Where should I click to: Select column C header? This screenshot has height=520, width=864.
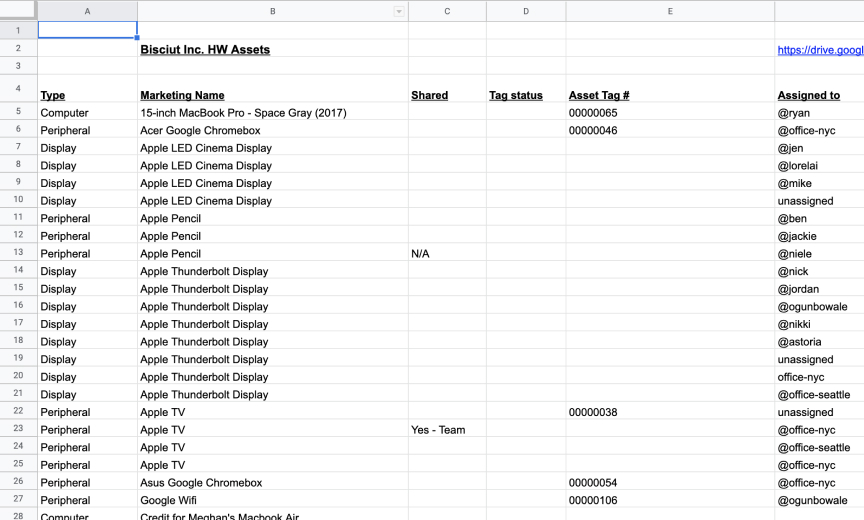[x=447, y=11]
